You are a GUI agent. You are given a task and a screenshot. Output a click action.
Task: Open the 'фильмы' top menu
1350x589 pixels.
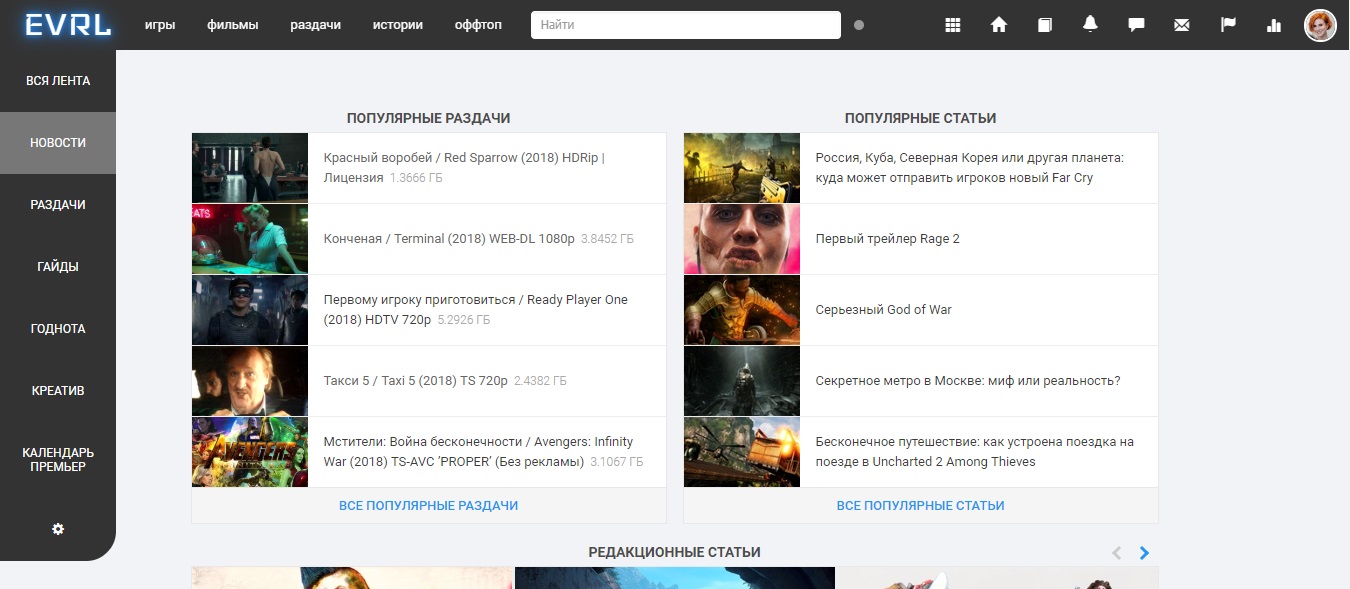pyautogui.click(x=233, y=25)
